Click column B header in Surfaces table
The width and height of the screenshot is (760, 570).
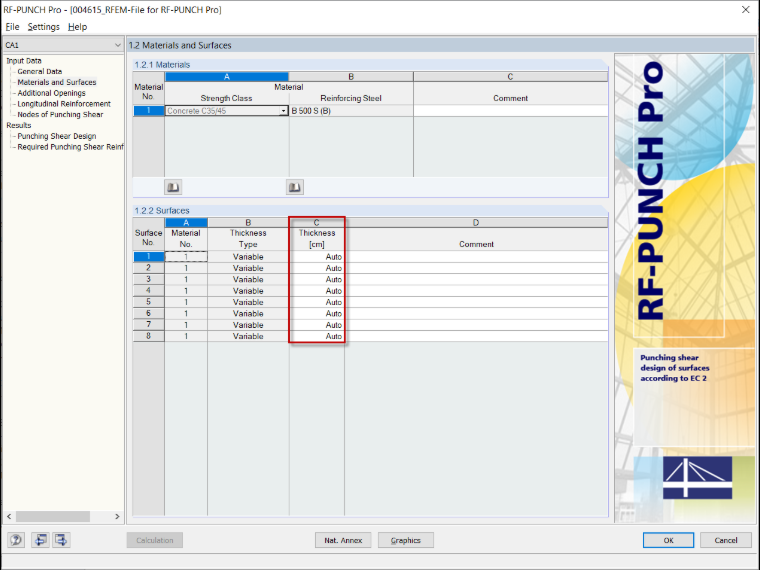click(248, 222)
